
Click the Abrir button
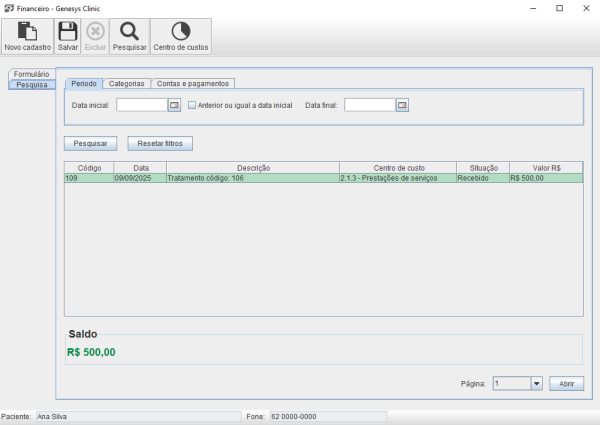(566, 383)
